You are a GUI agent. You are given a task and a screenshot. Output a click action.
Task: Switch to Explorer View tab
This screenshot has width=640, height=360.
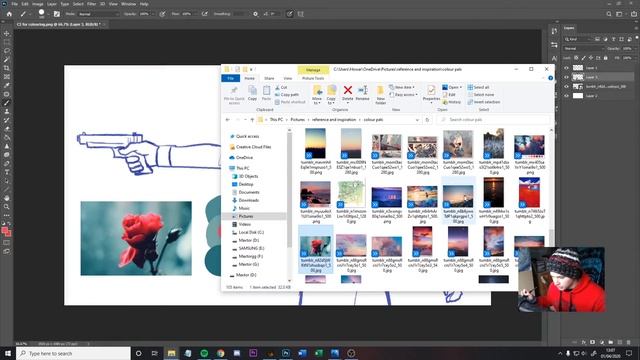tap(288, 78)
